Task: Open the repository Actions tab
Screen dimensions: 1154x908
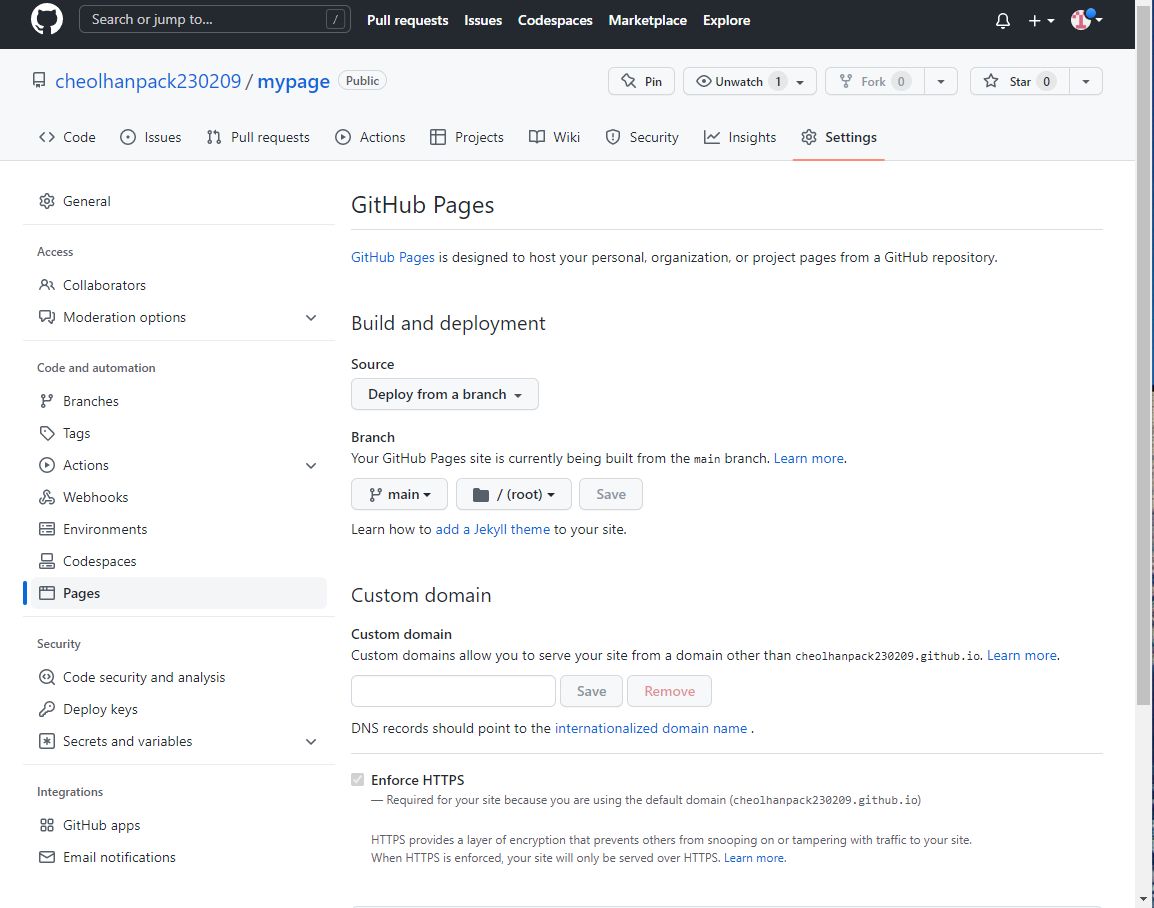Action: (369, 137)
